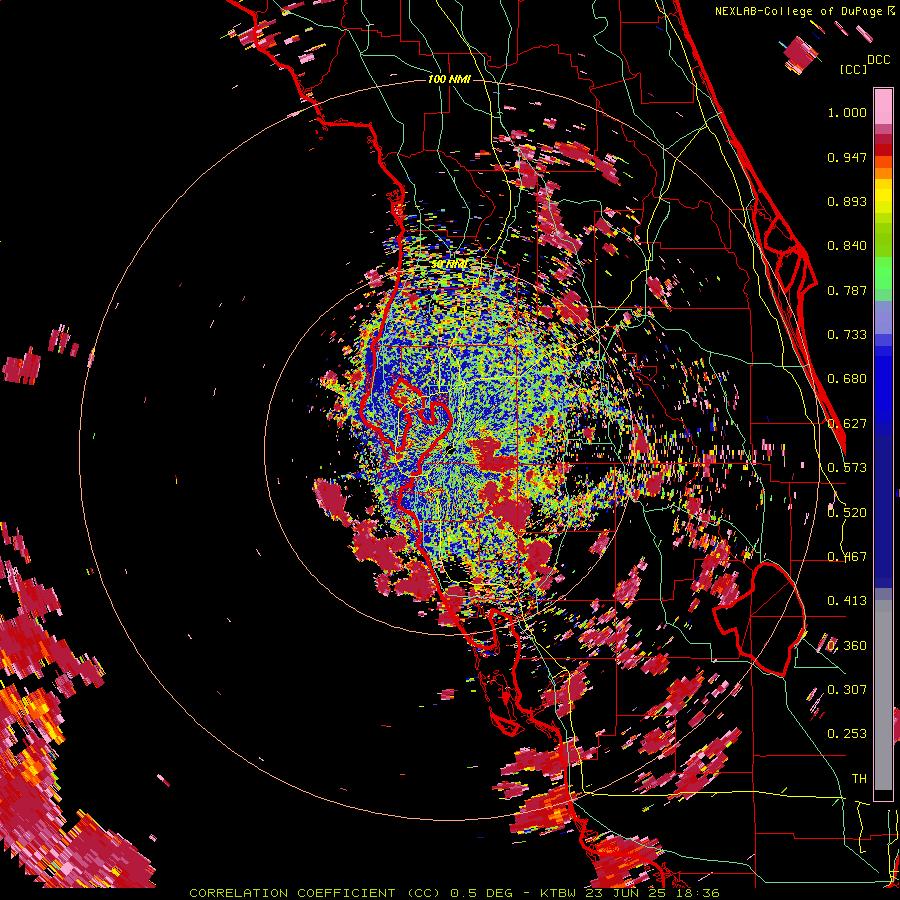The image size is (900, 900).
Task: Click the KTBW station identifier in the caption
Action: click(559, 893)
